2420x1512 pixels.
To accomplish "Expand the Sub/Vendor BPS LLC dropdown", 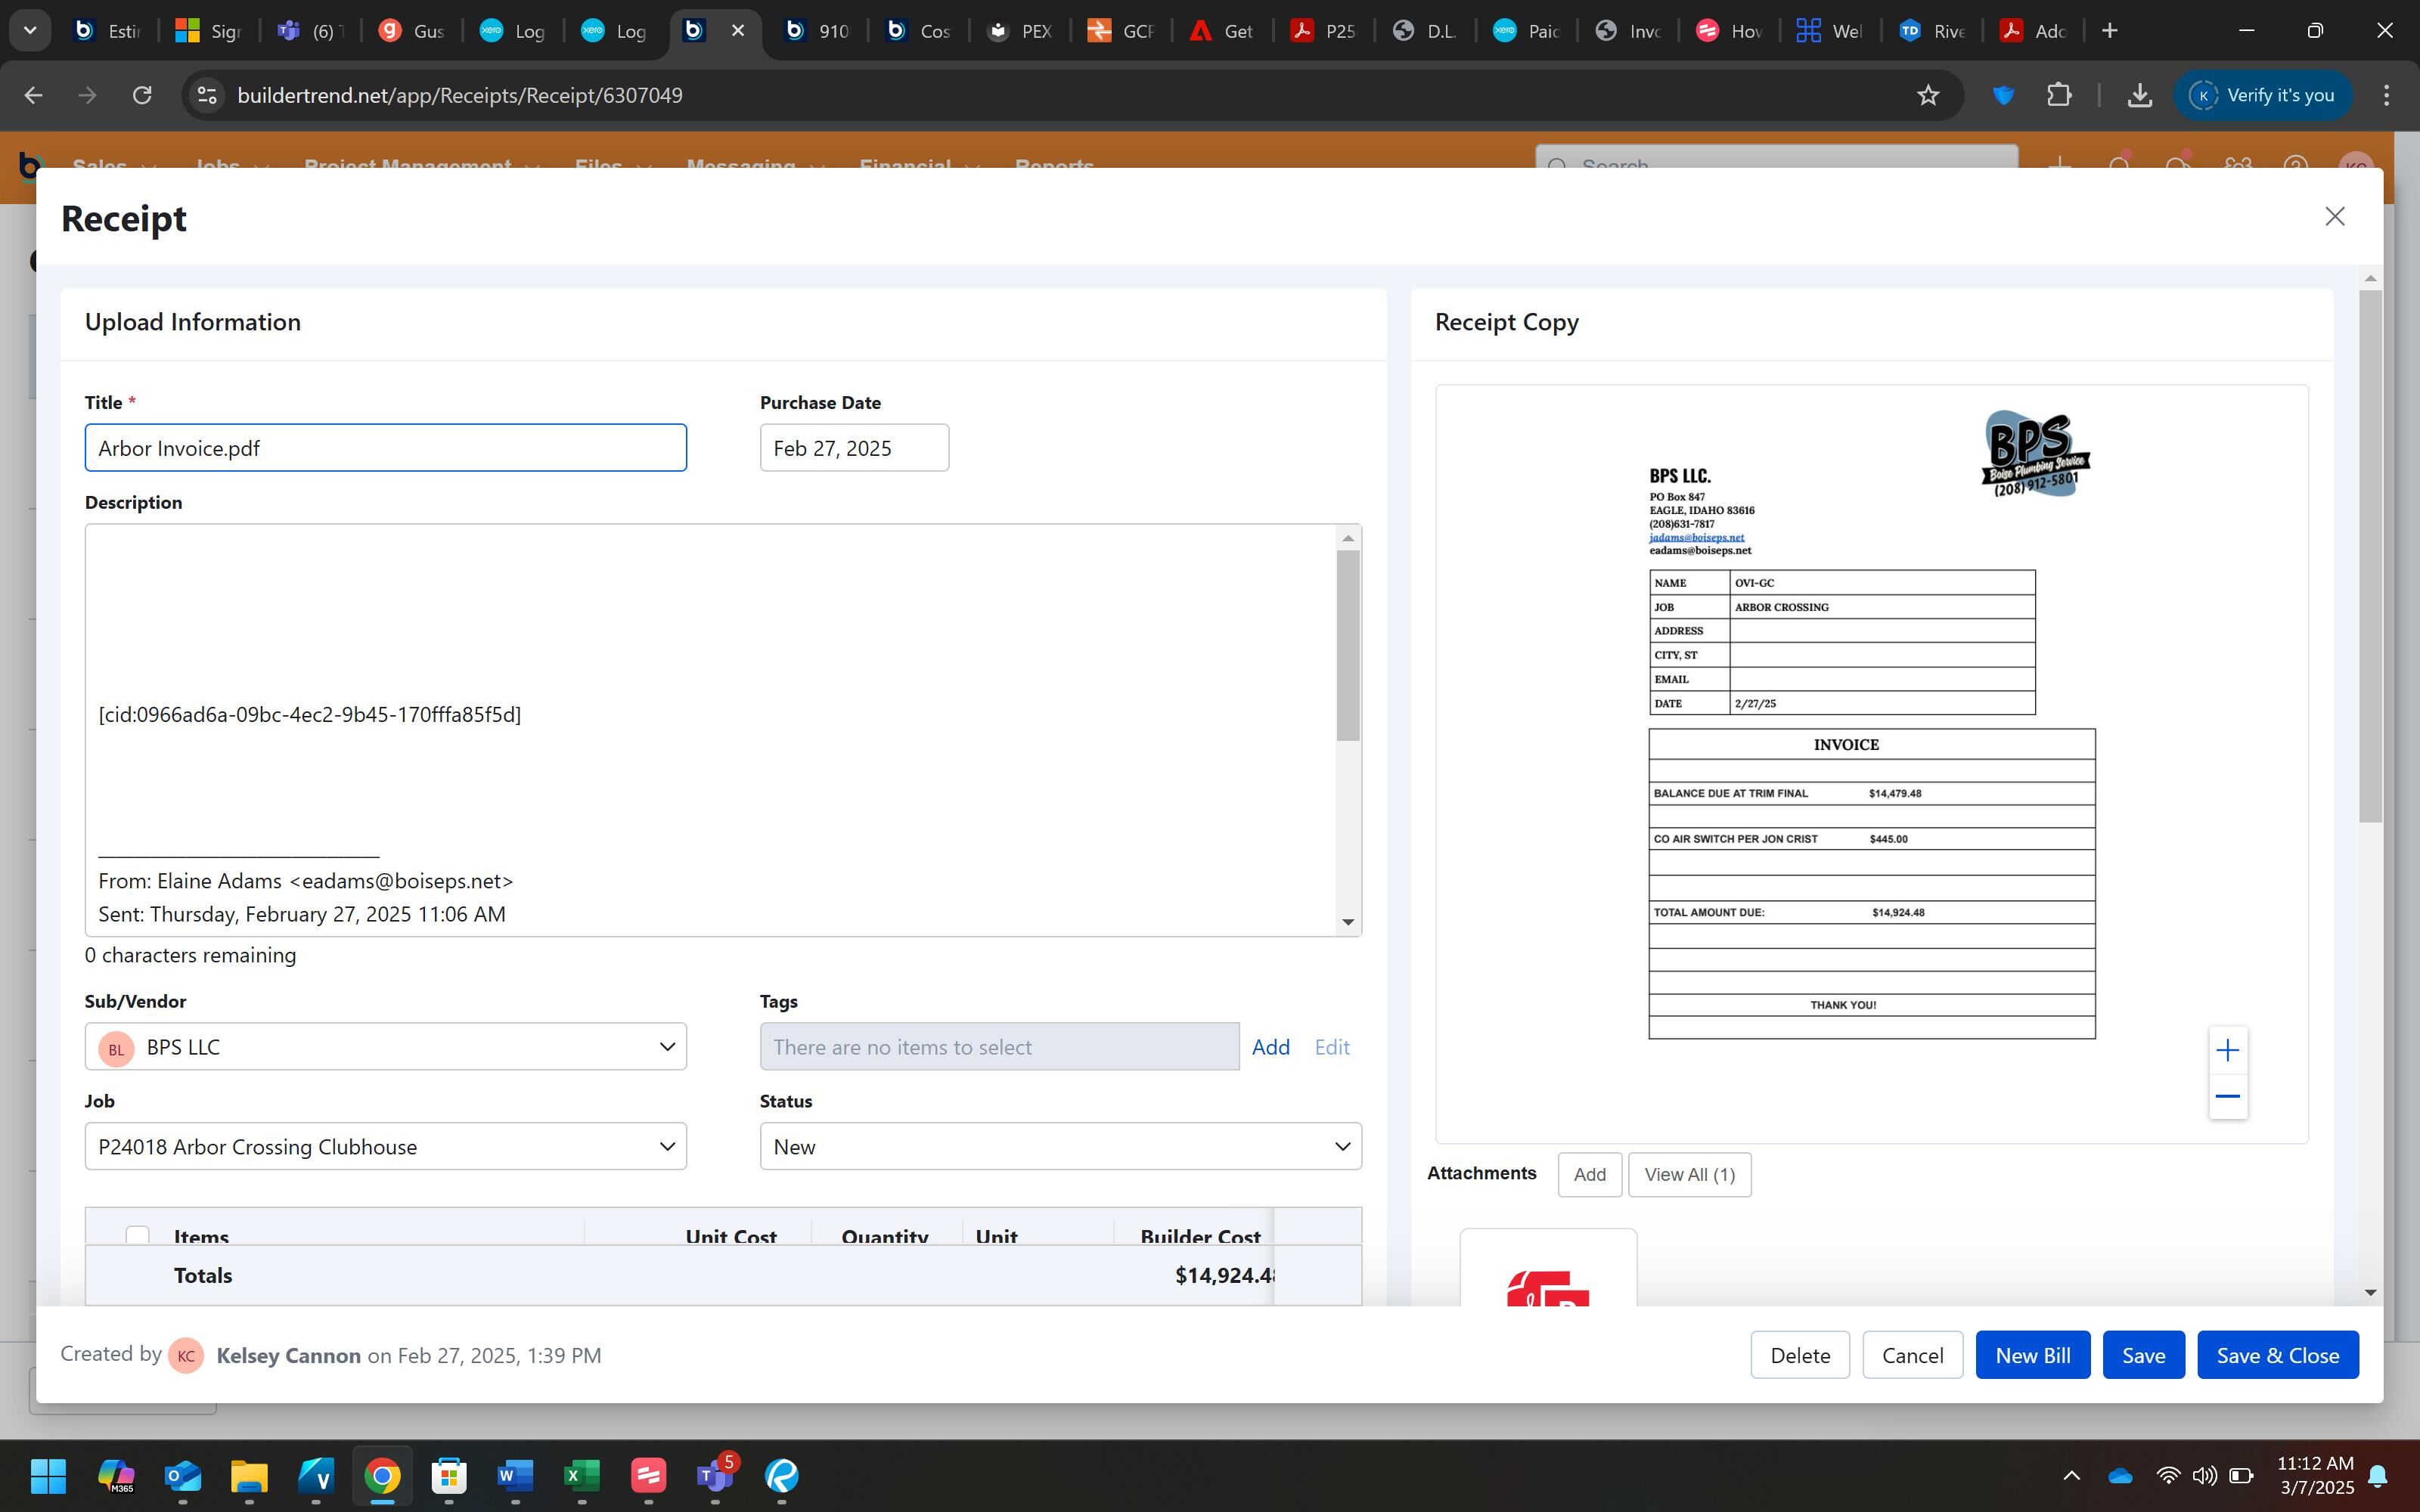I will point(666,1047).
